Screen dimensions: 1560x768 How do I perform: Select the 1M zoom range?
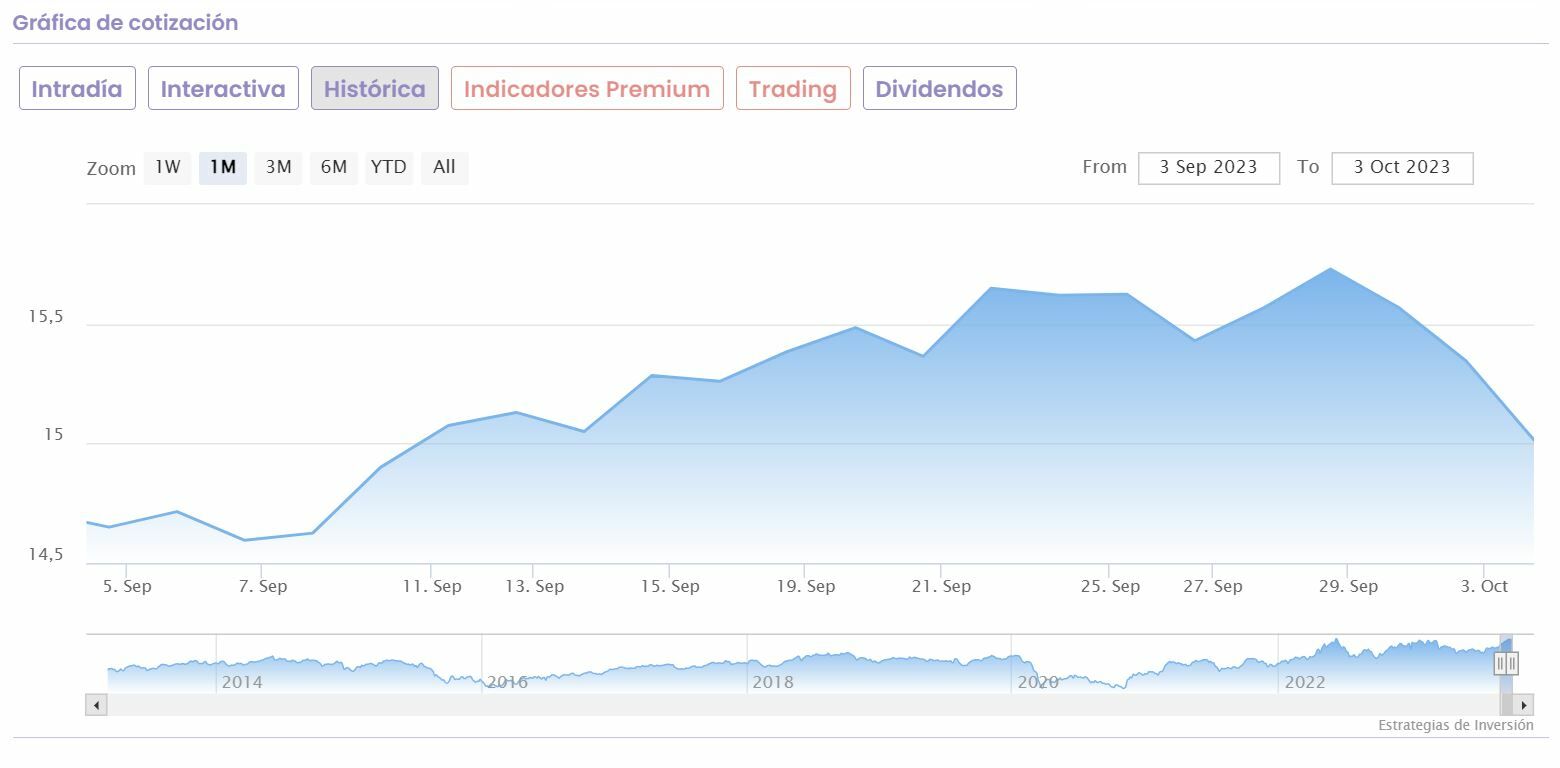[x=222, y=167]
